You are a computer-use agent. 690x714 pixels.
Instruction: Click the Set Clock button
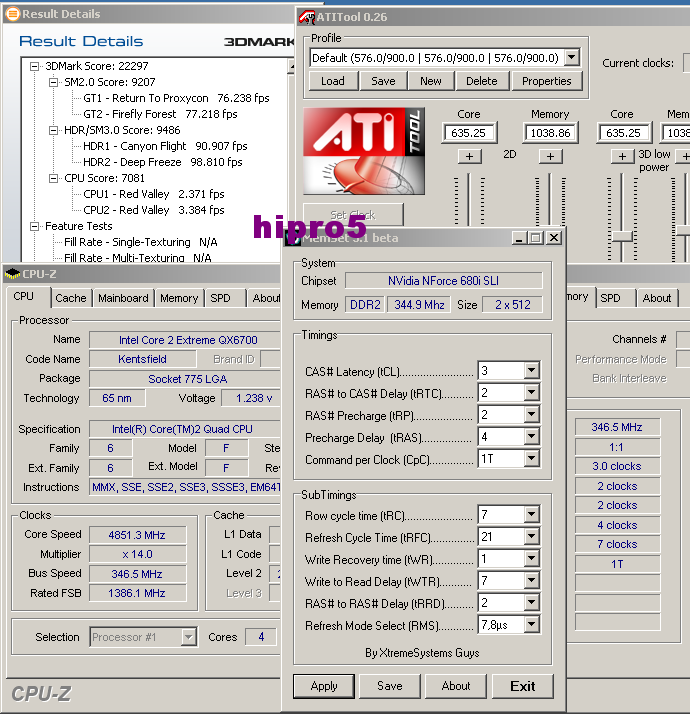(353, 214)
